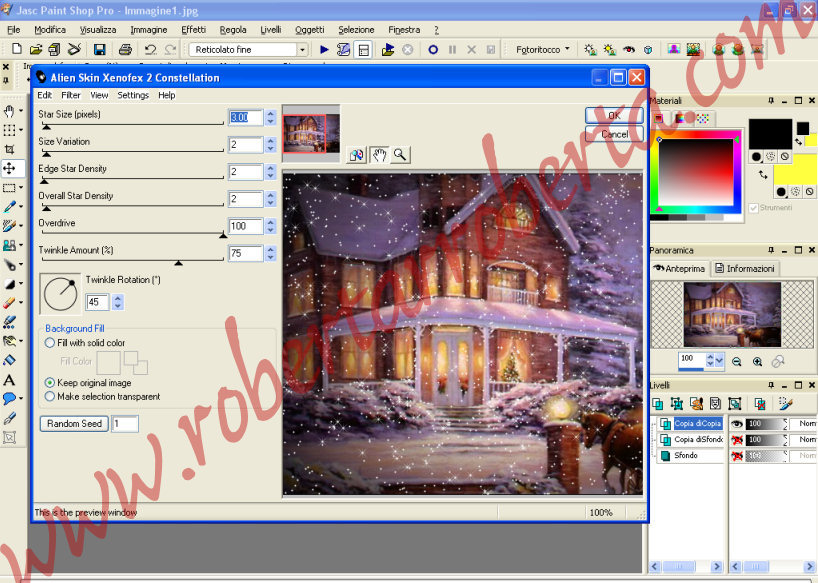This screenshot has width=818, height=583.
Task: Click the Random Seed value field
Action: tap(125, 423)
